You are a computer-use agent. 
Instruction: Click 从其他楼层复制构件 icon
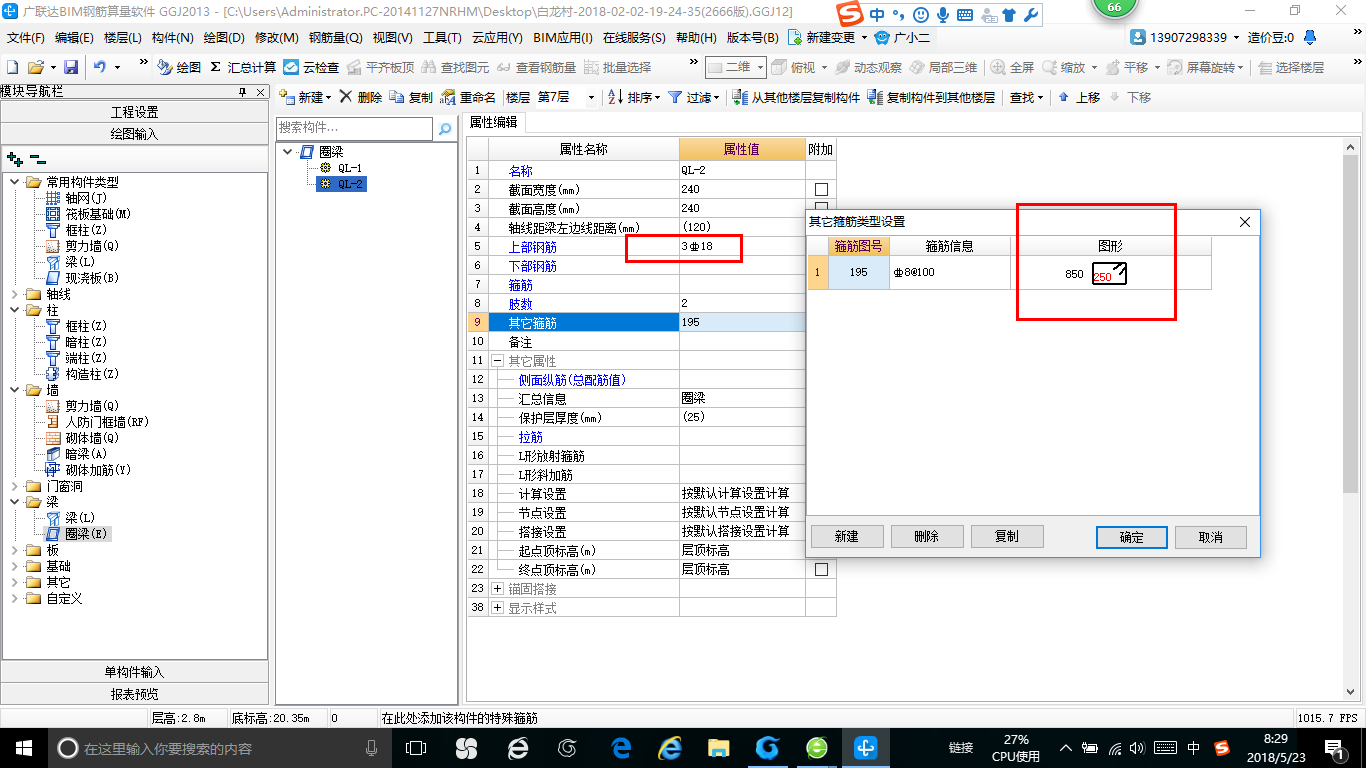point(740,97)
